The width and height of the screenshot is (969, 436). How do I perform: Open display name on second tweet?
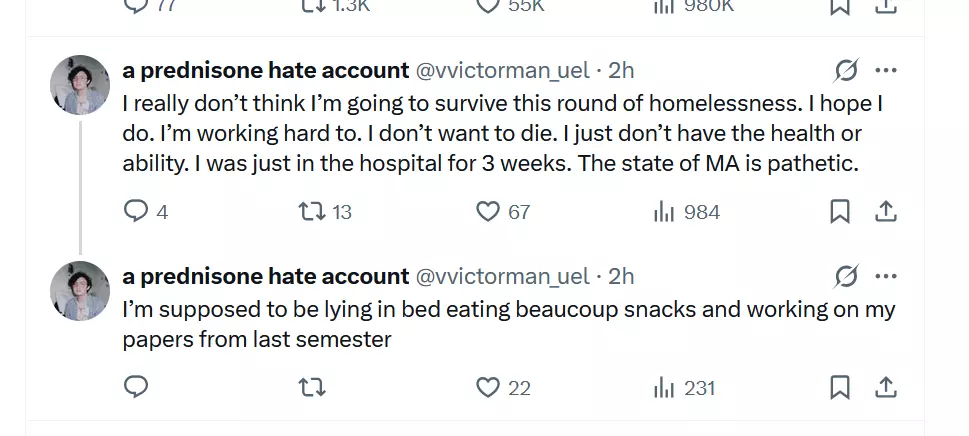266,276
